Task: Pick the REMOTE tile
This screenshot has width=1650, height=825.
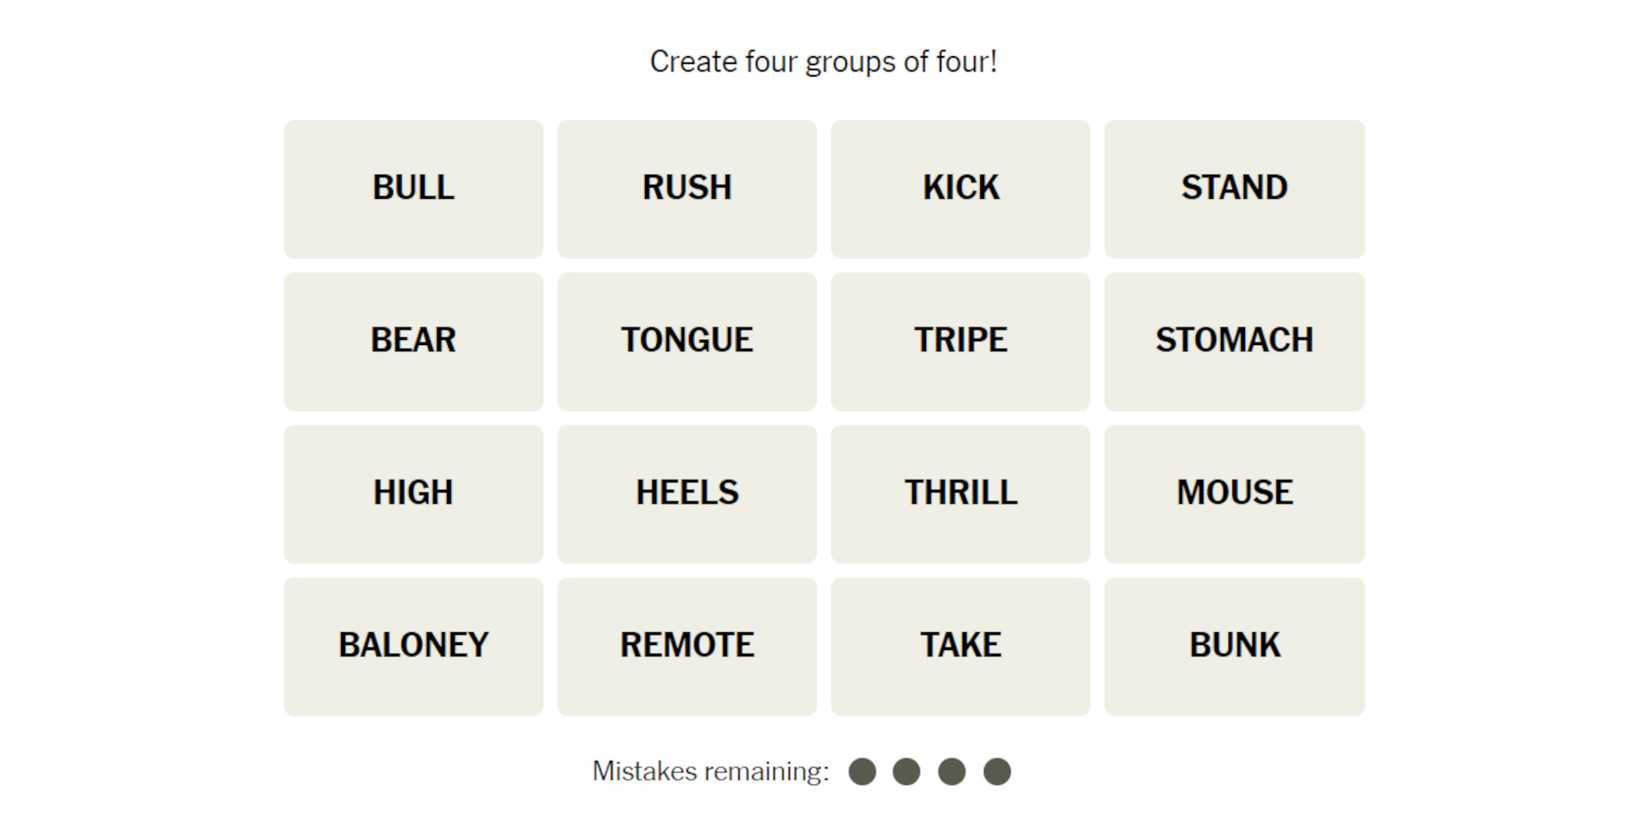Action: tap(687, 646)
